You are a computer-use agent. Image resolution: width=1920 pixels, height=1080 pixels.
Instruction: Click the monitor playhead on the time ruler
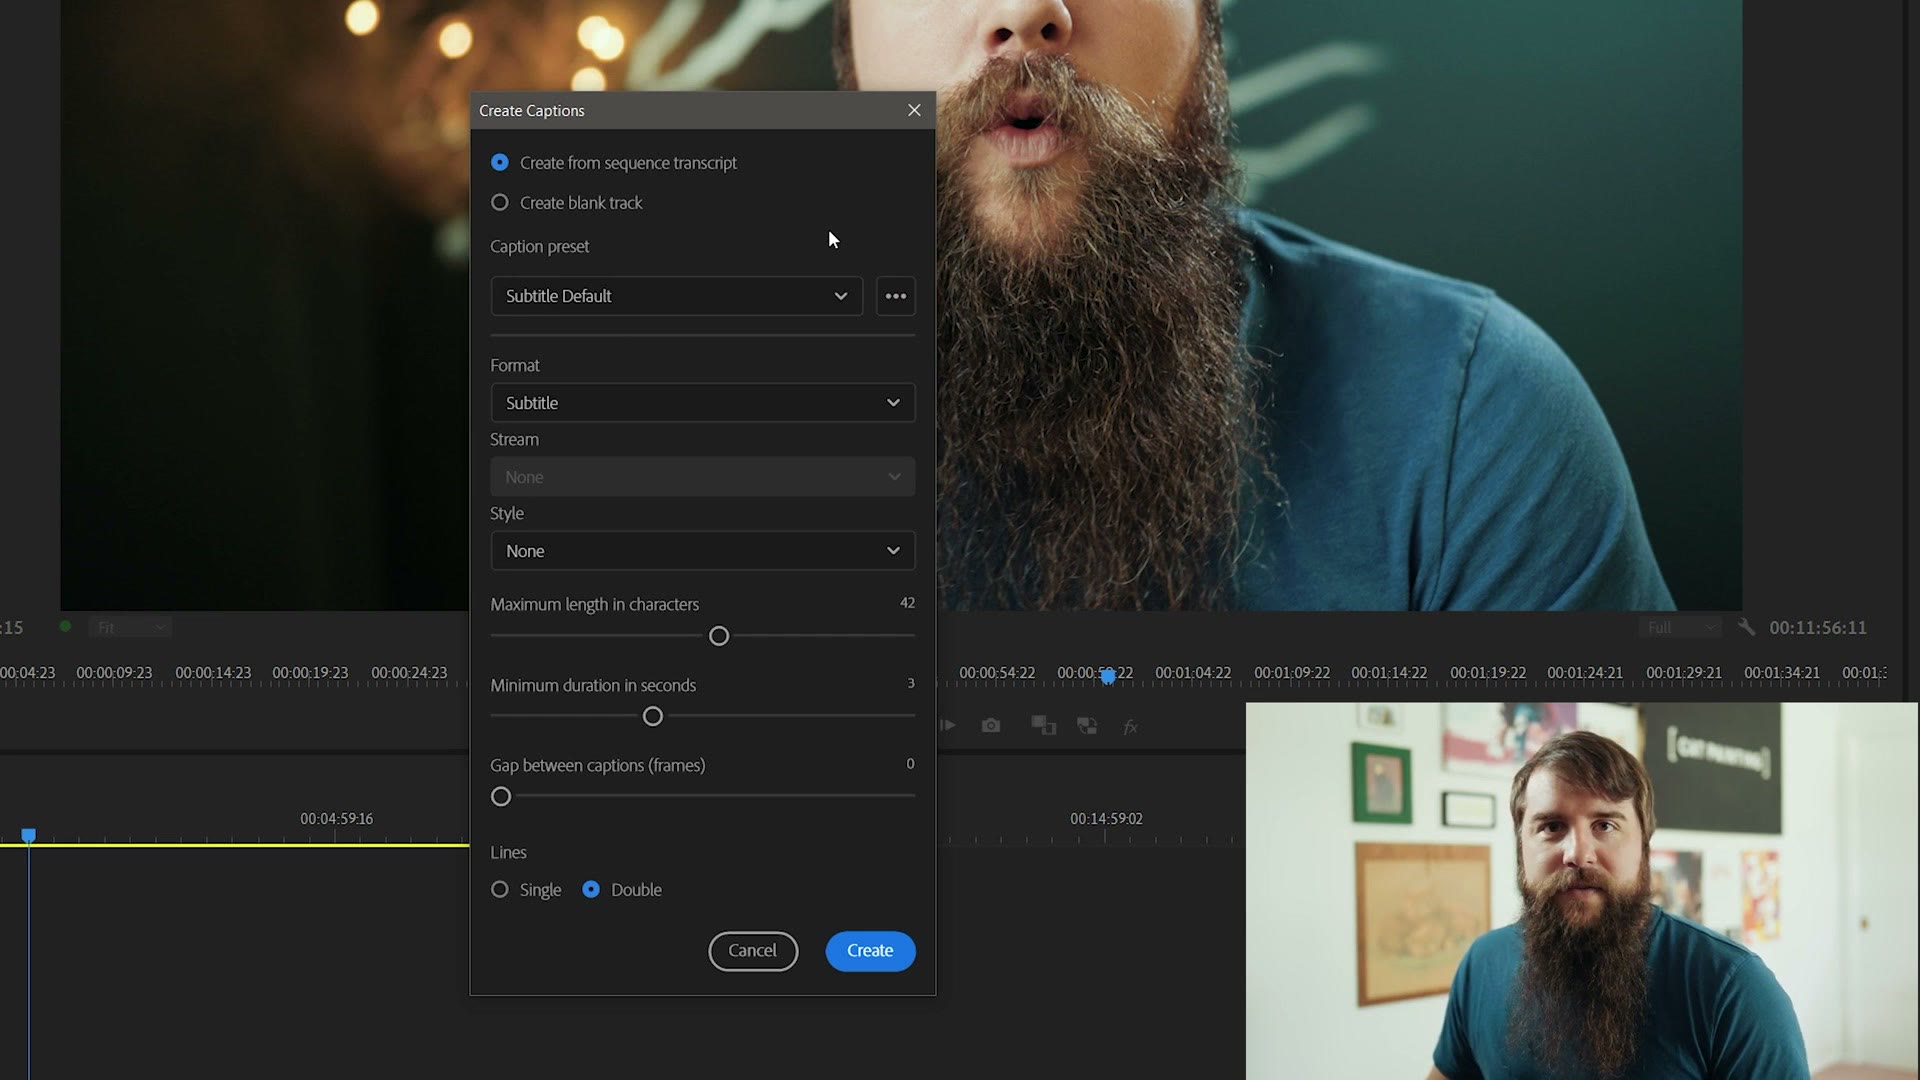pos(1108,677)
